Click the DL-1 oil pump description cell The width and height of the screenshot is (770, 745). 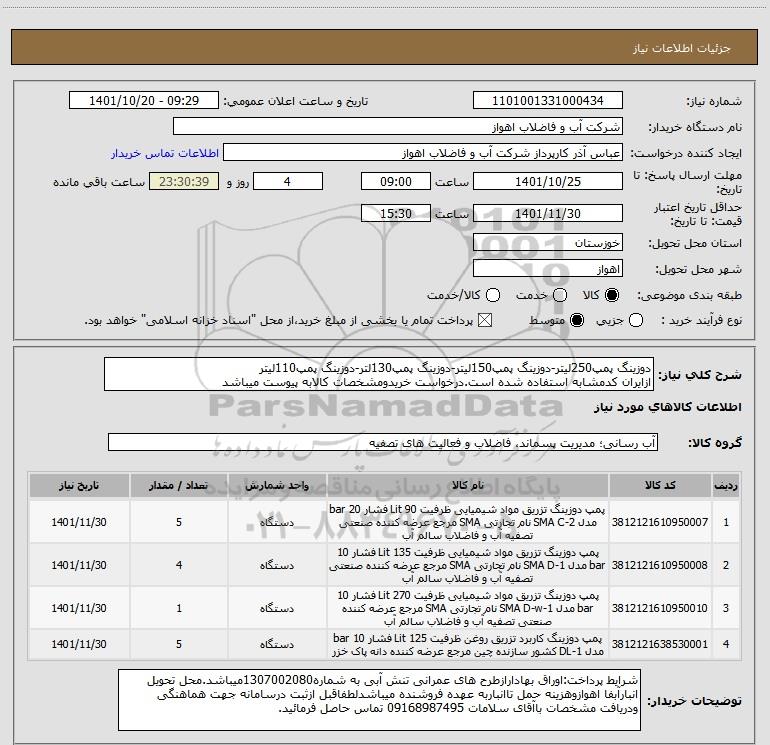pos(468,644)
